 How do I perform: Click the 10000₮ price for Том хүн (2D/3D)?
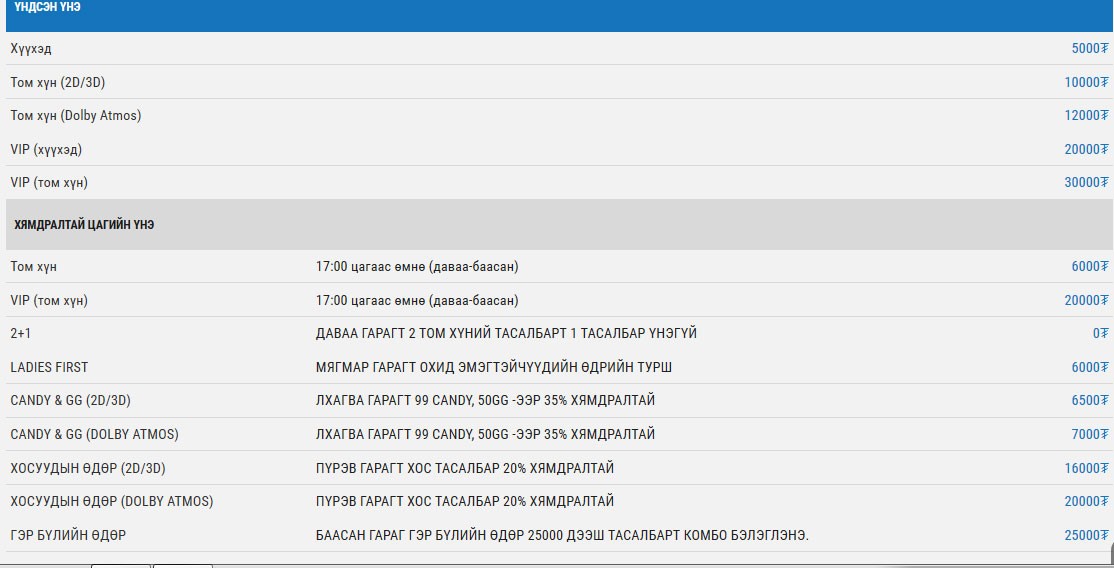point(1086,83)
